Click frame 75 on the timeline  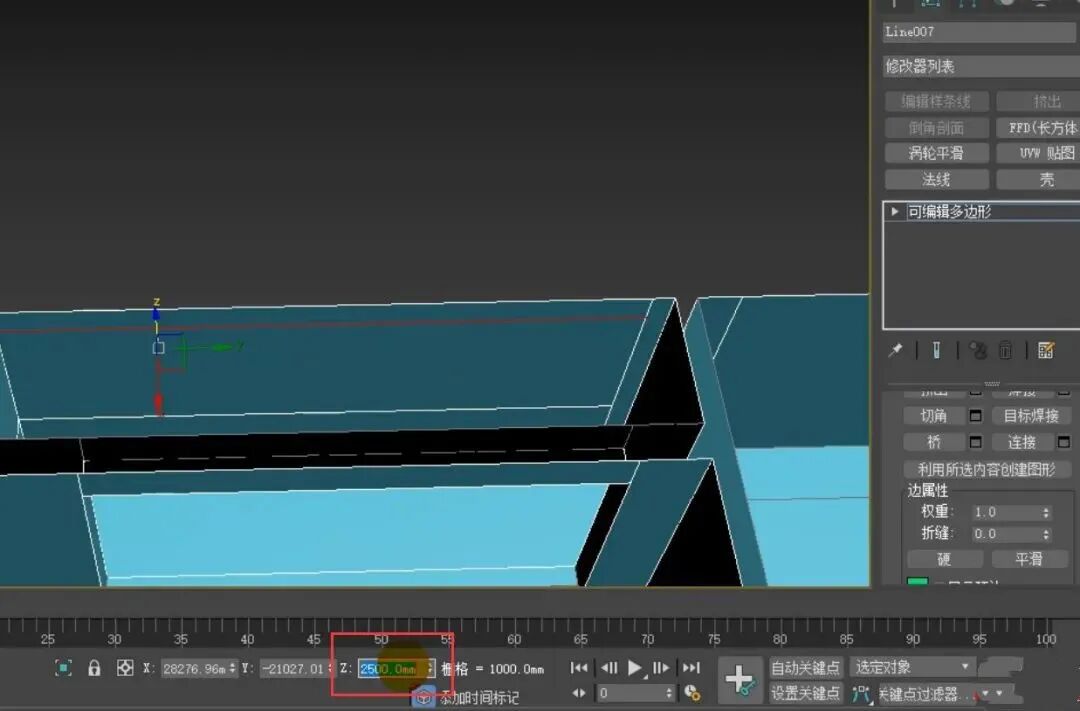pyautogui.click(x=714, y=639)
